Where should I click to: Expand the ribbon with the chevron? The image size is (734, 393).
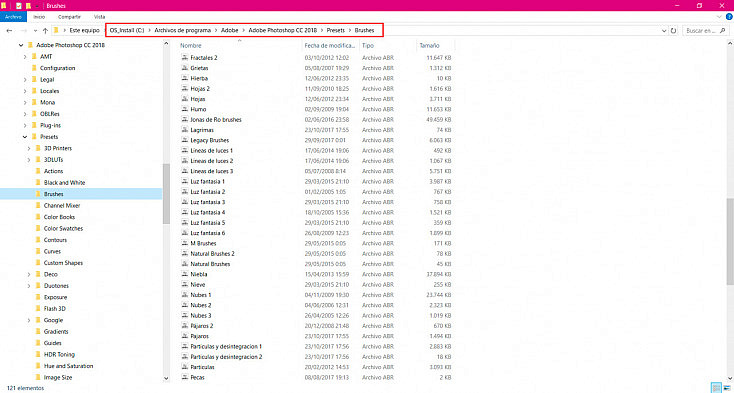720,16
